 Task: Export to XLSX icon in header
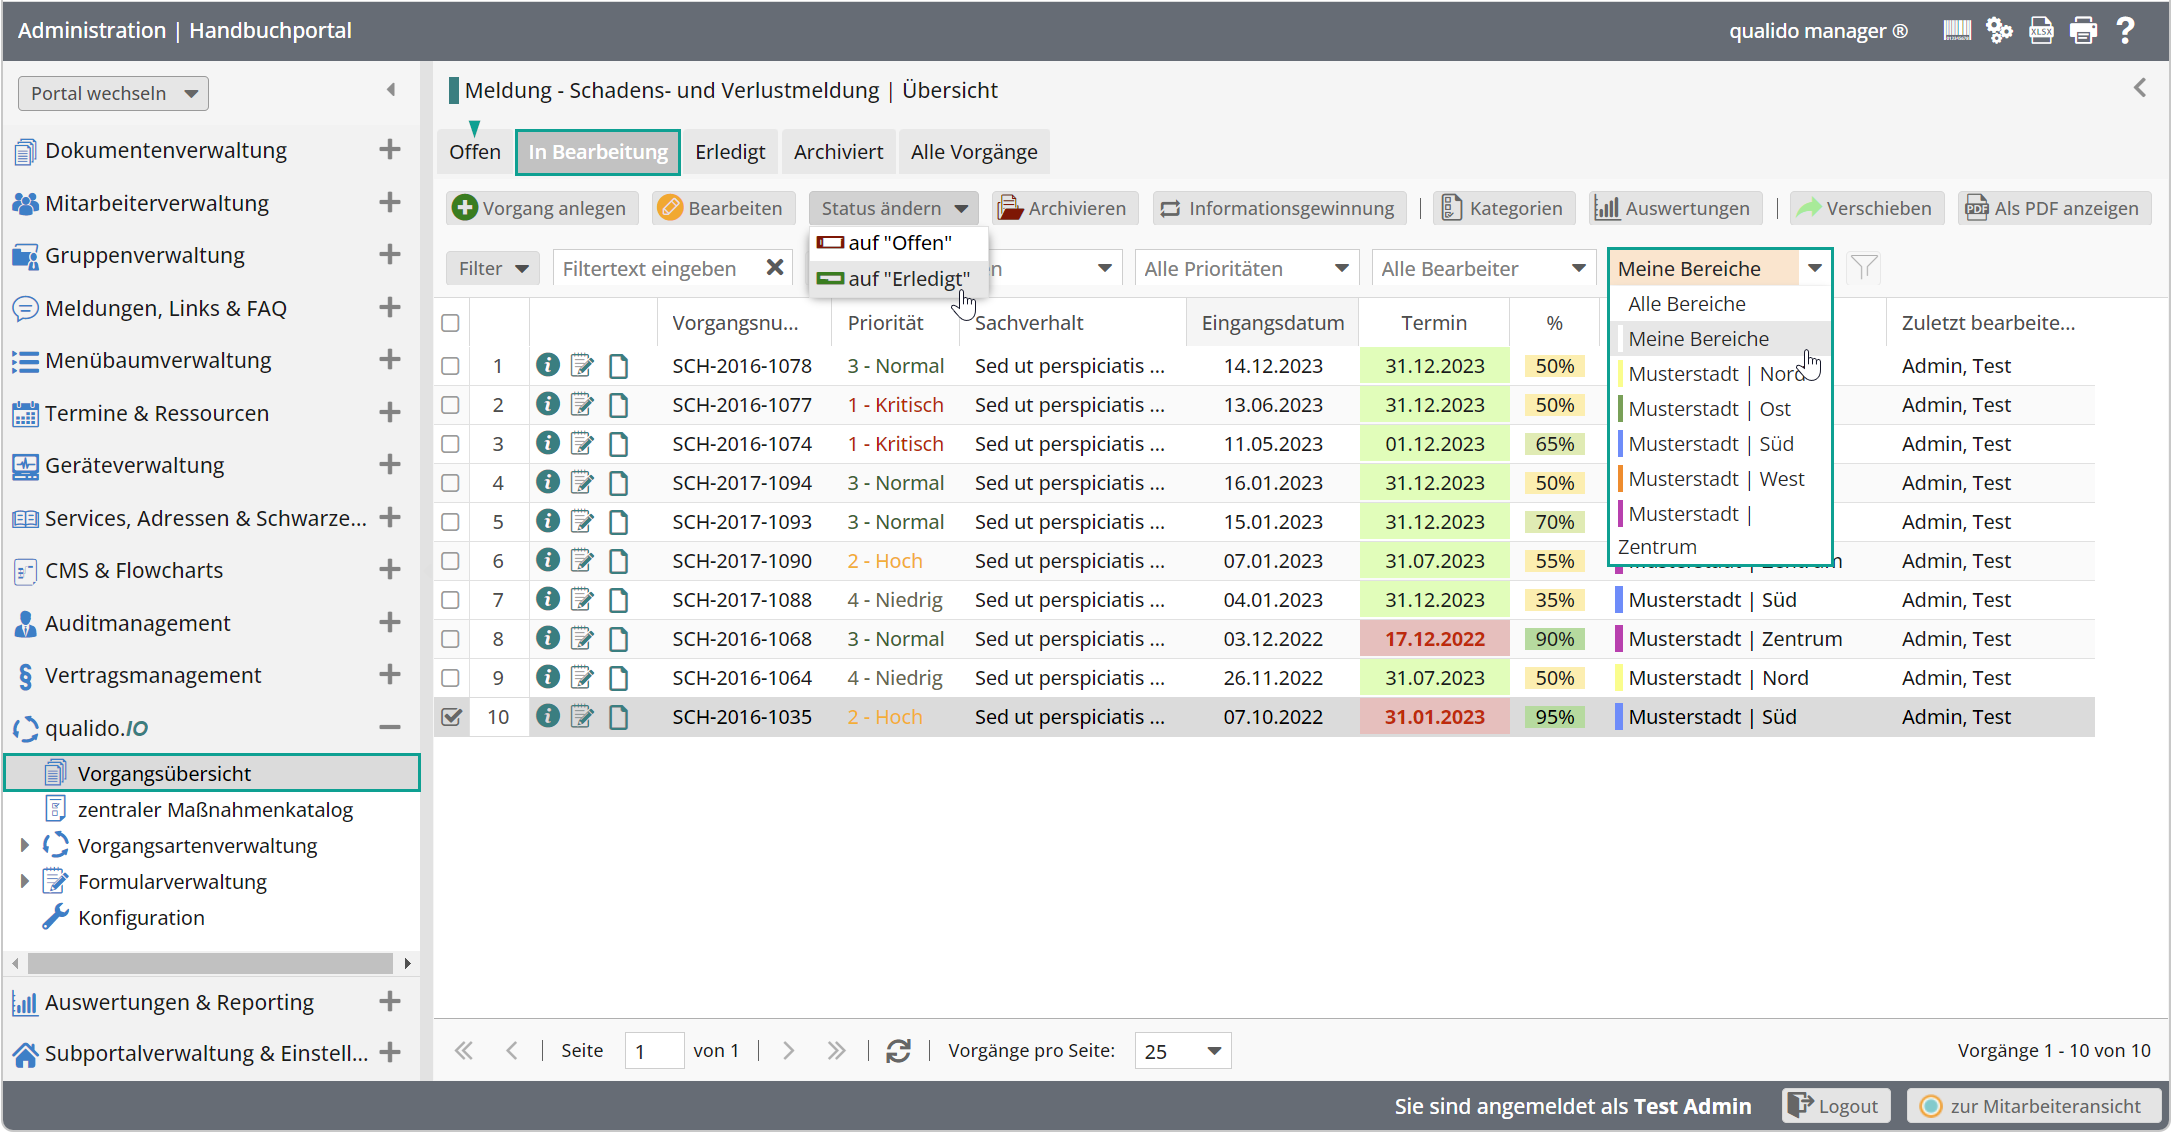[x=2041, y=31]
